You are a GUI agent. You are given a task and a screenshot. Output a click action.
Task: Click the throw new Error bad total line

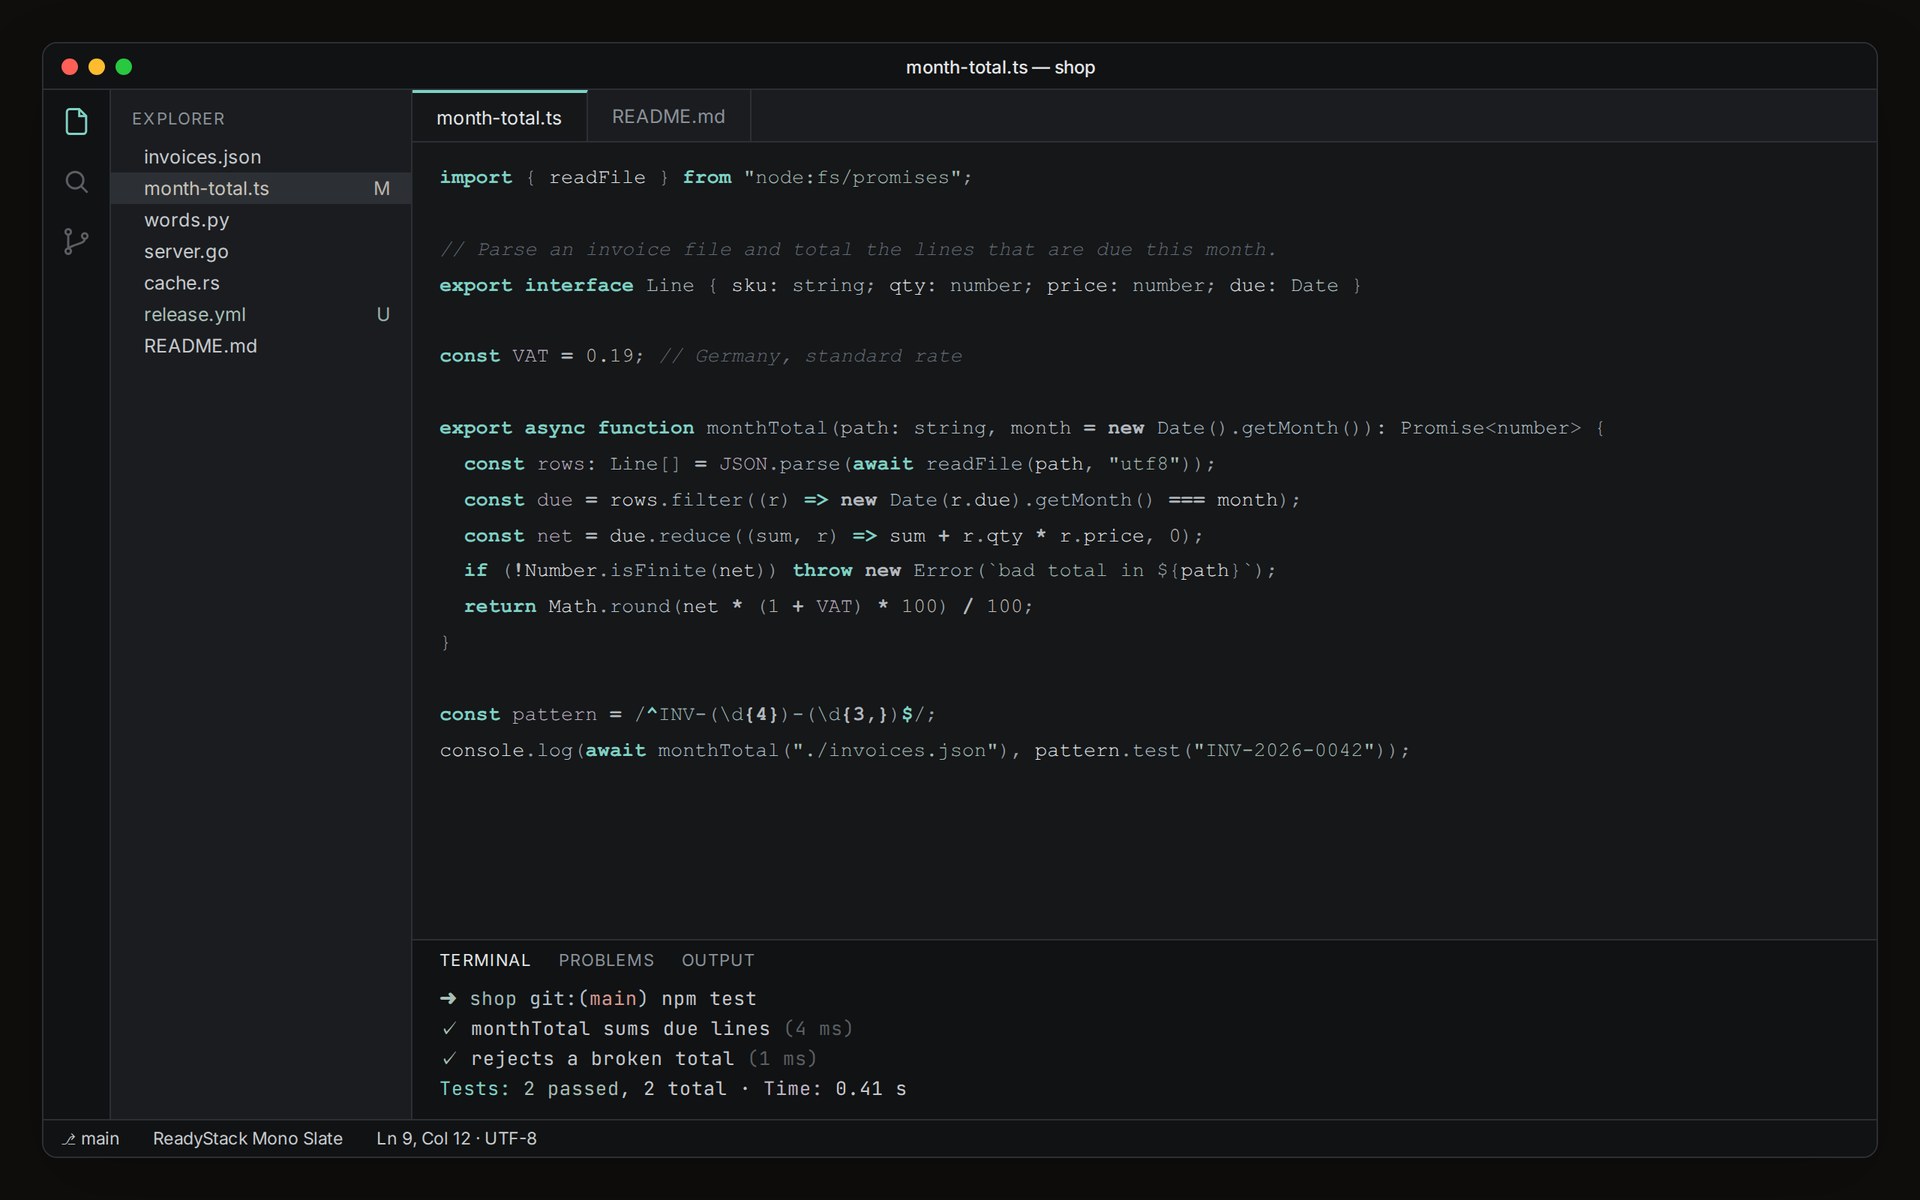coord(870,570)
